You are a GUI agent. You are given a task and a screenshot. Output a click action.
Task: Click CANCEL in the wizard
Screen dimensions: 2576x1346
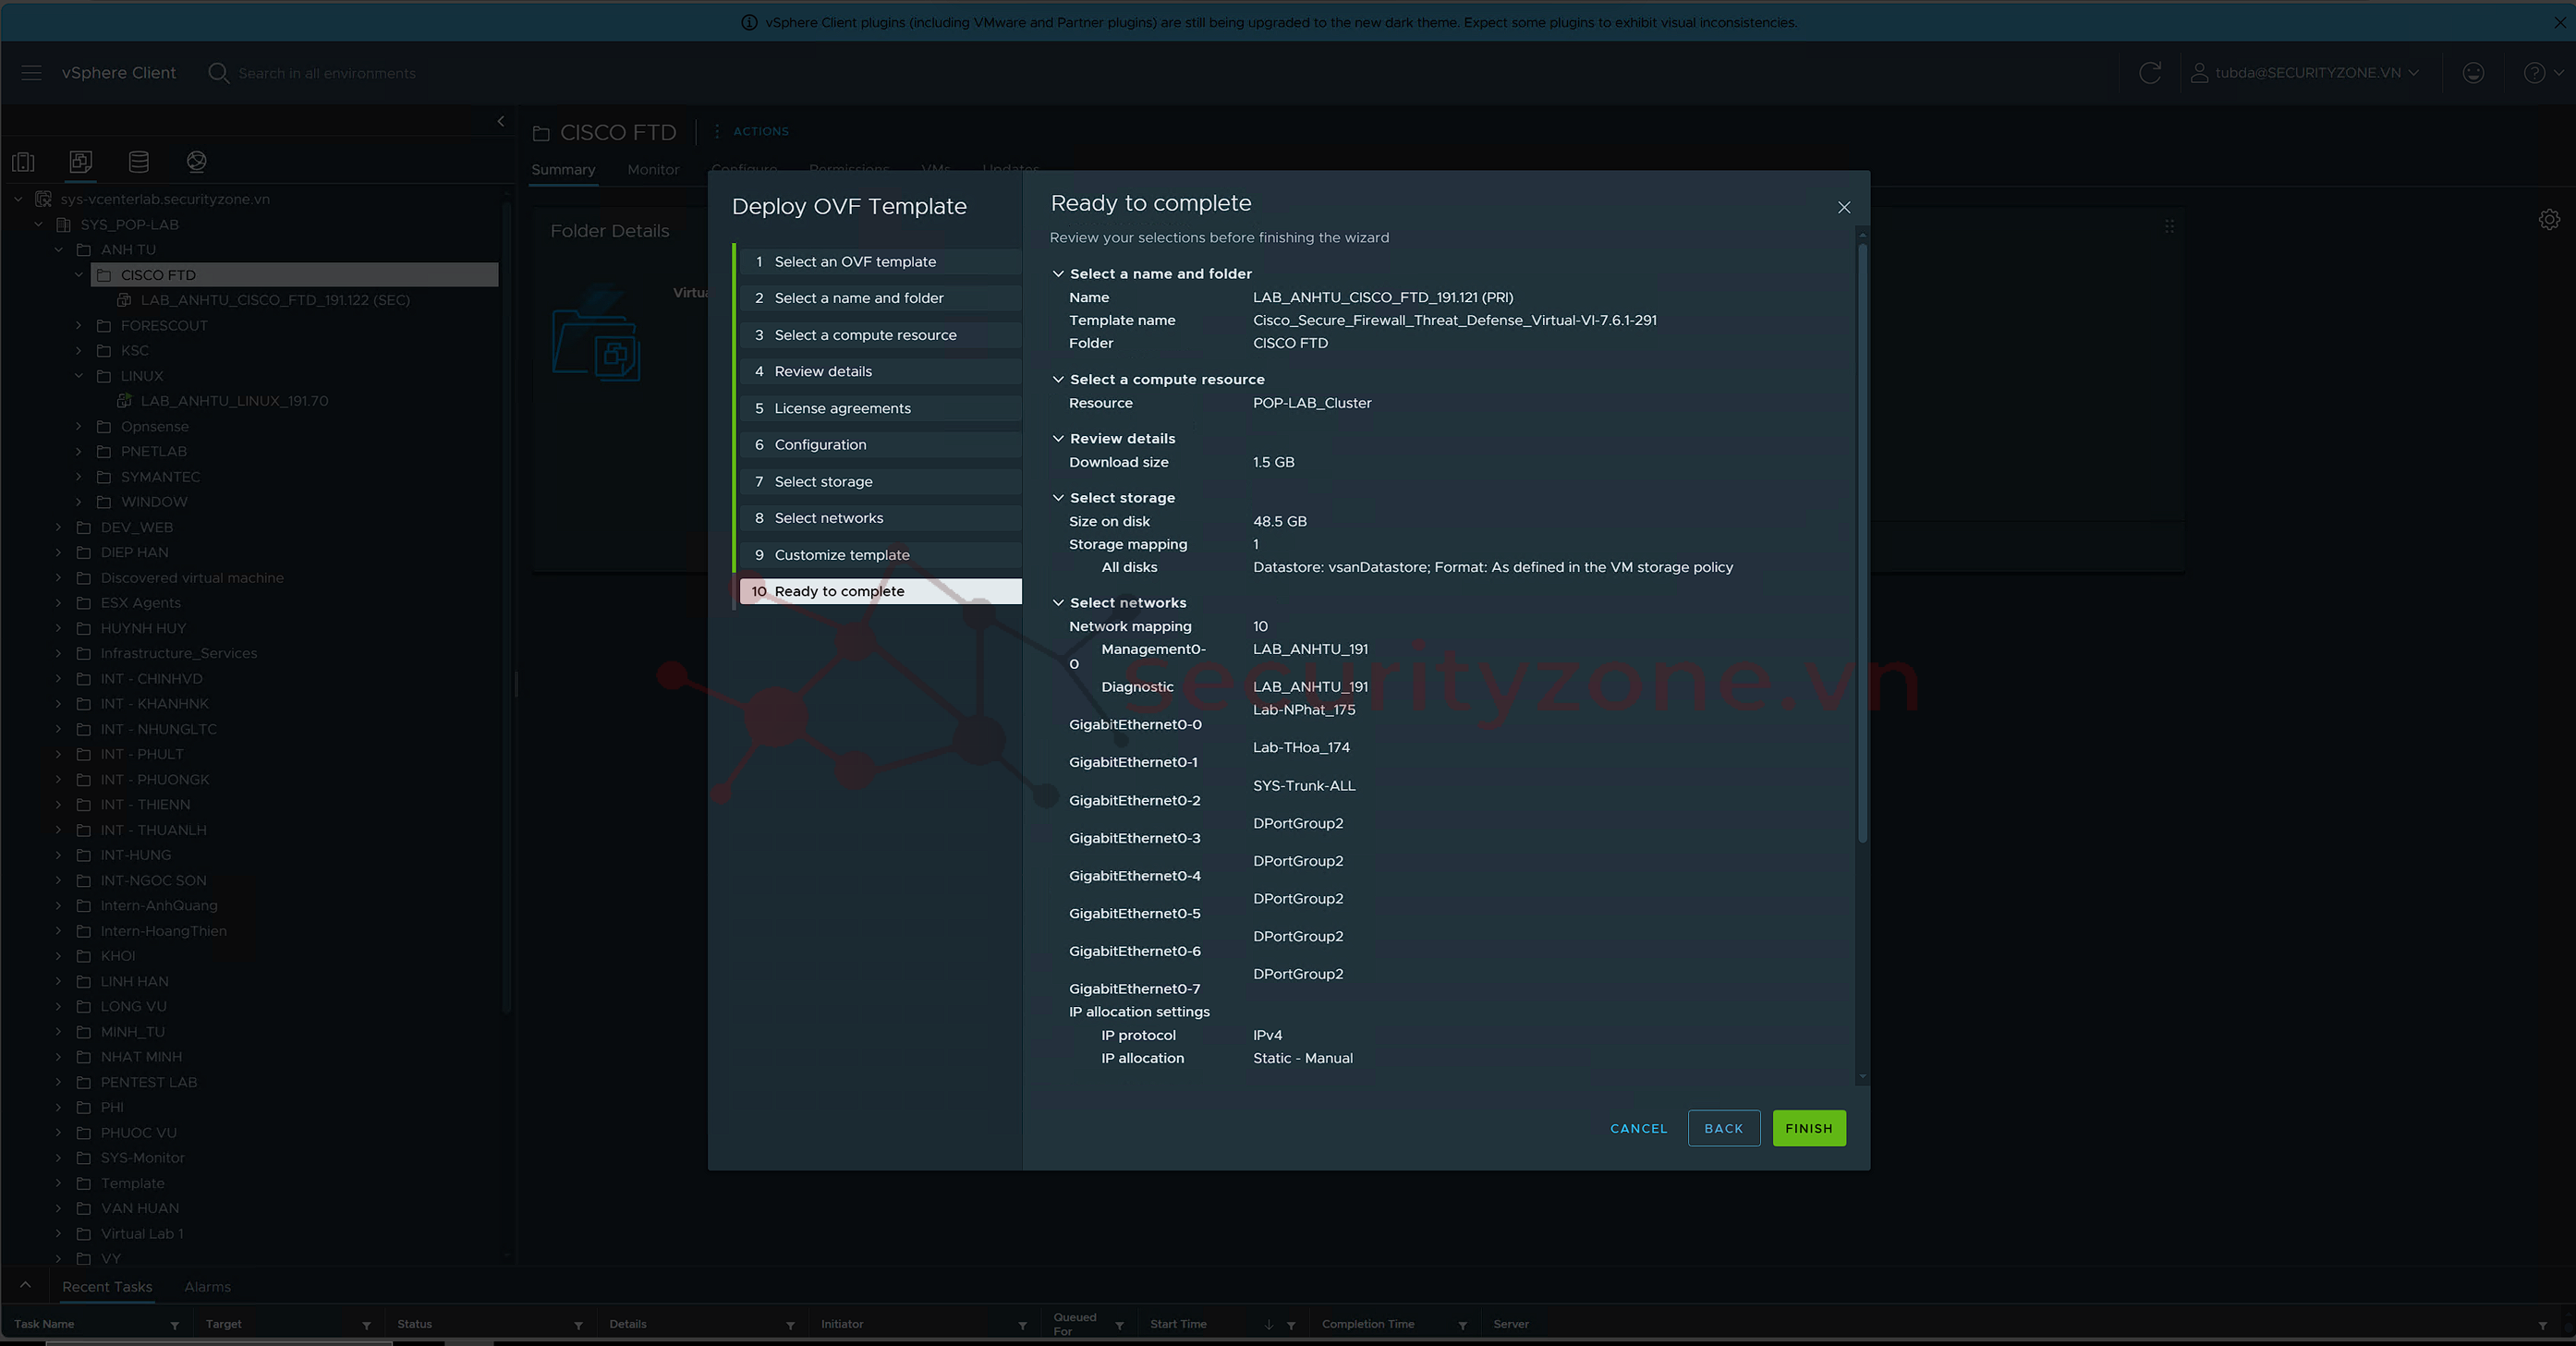pos(1638,1128)
